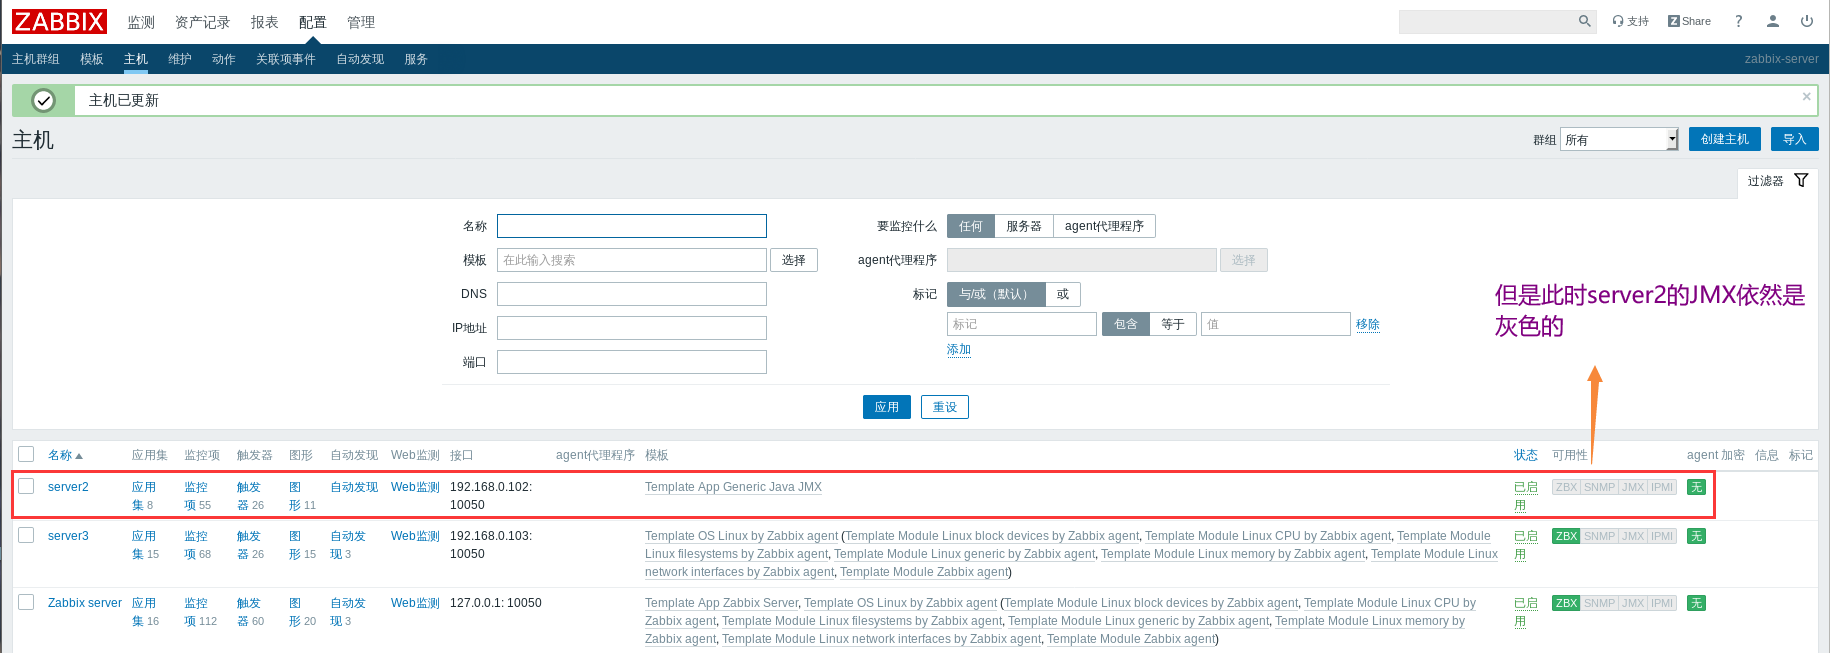Viewport: 1830px width, 653px height.
Task: Click server2 green encryption badge
Action: 1696,487
